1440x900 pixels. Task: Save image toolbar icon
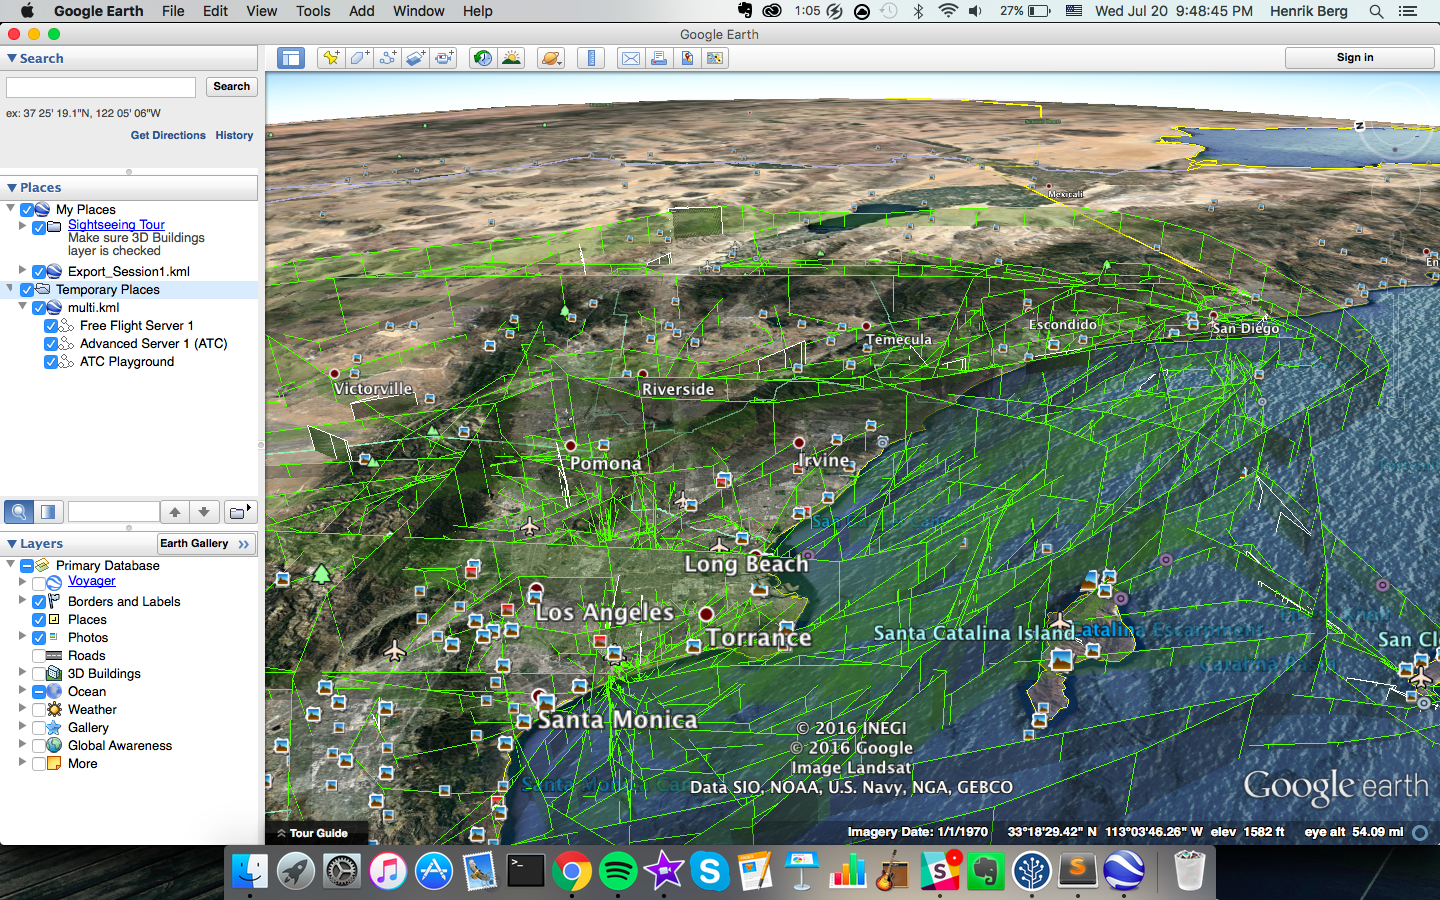point(687,58)
